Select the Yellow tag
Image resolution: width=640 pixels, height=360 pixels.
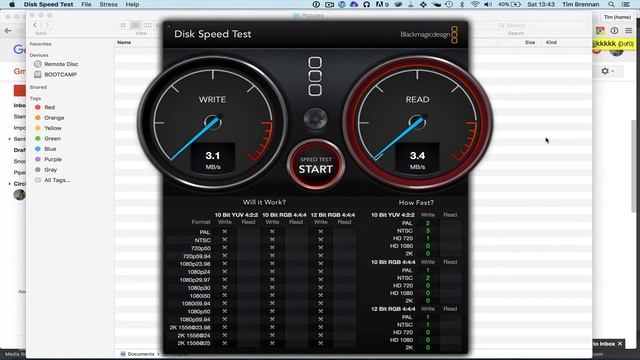point(48,128)
